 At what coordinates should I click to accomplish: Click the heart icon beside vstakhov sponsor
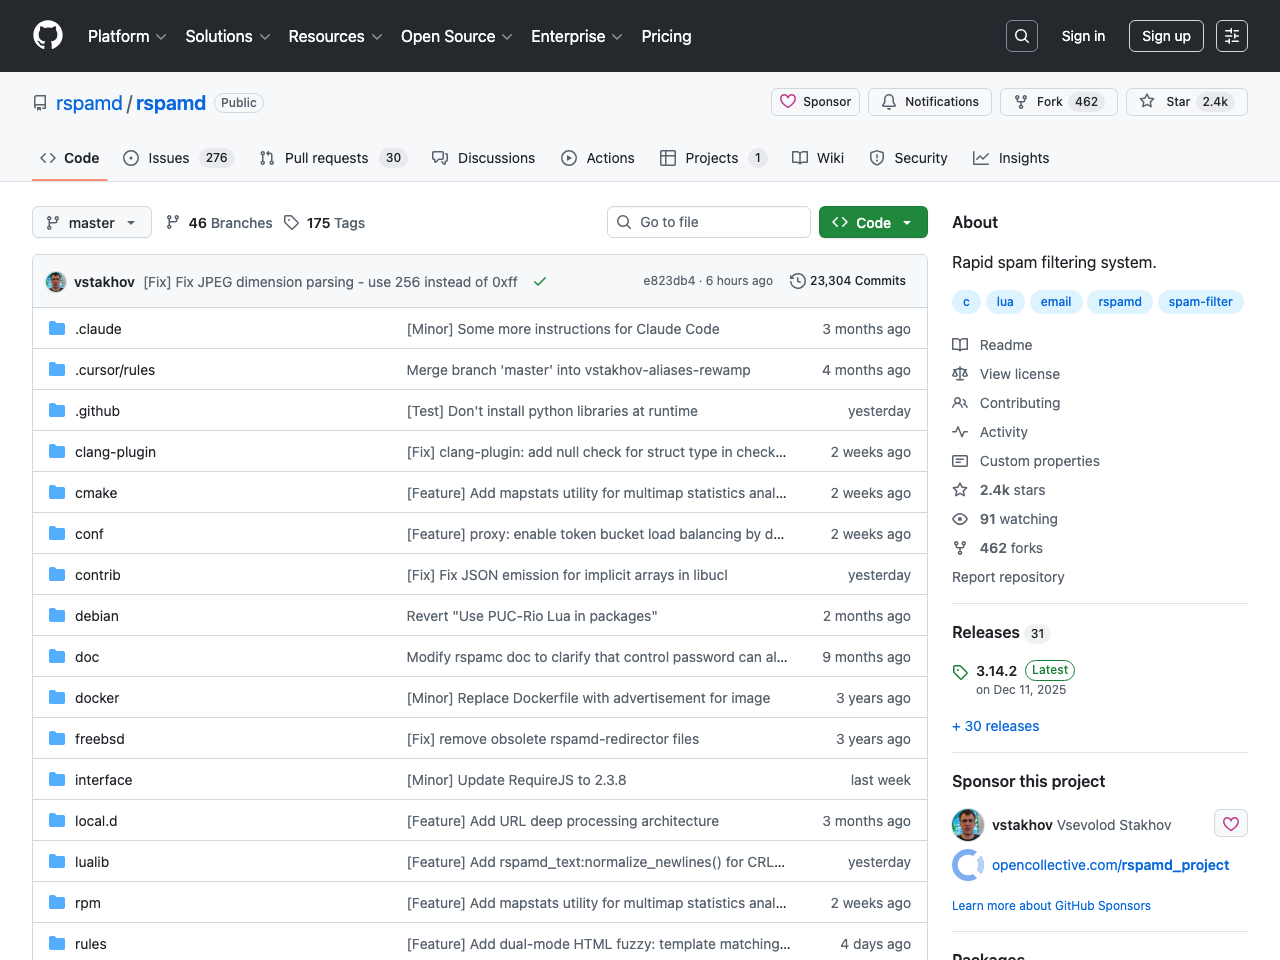coord(1230,824)
